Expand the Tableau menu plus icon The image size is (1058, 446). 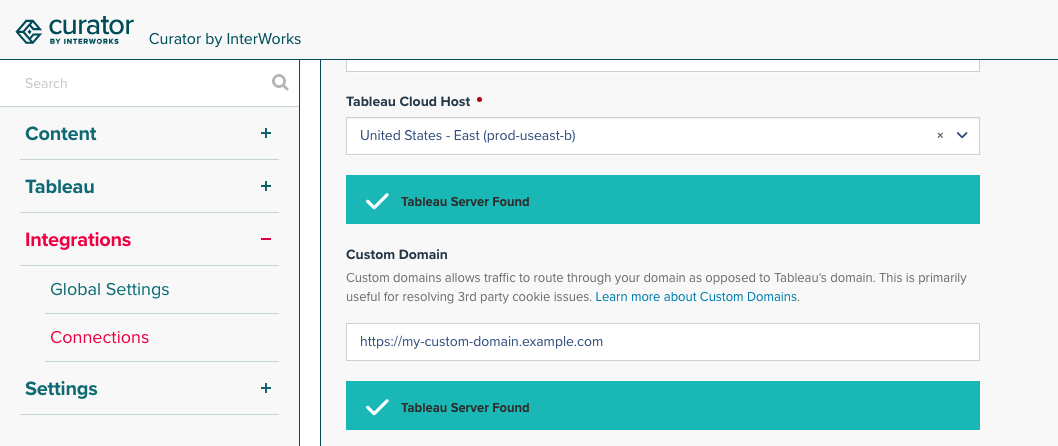point(266,186)
